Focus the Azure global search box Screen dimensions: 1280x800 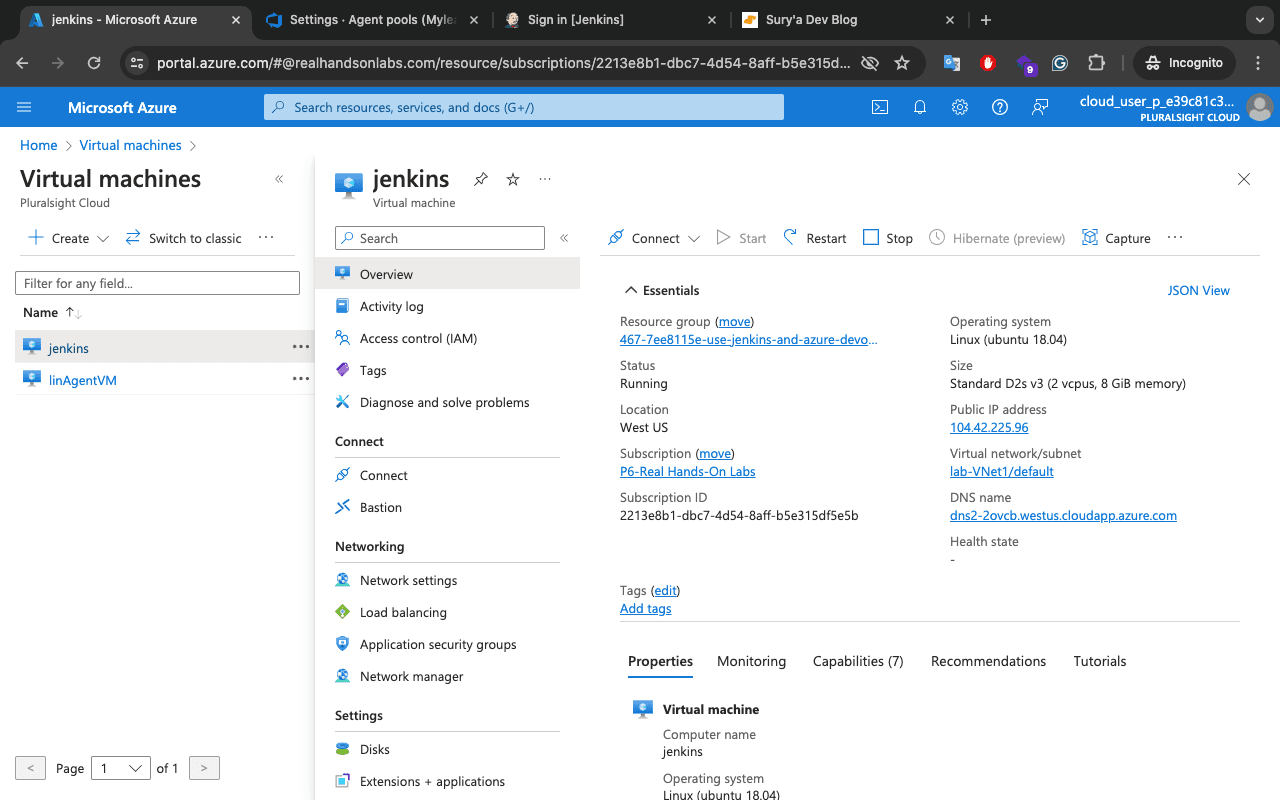tap(524, 107)
